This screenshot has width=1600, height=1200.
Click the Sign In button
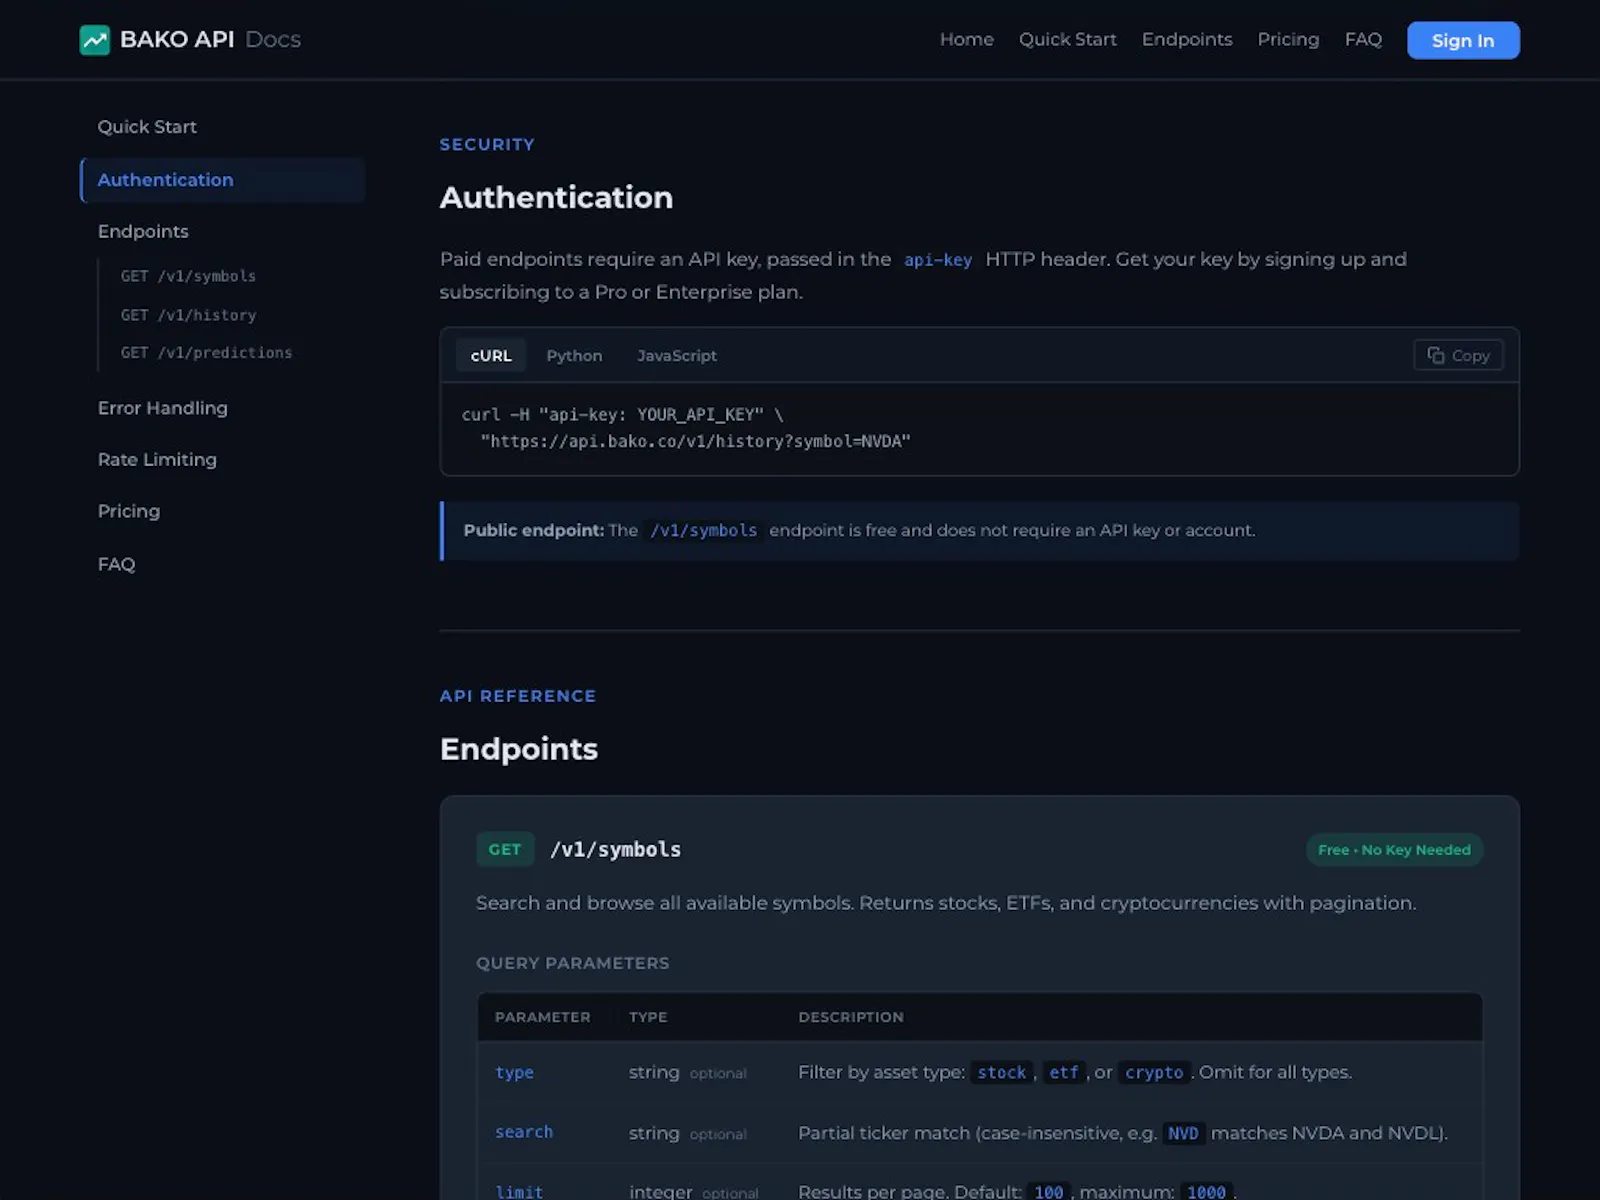coord(1463,40)
